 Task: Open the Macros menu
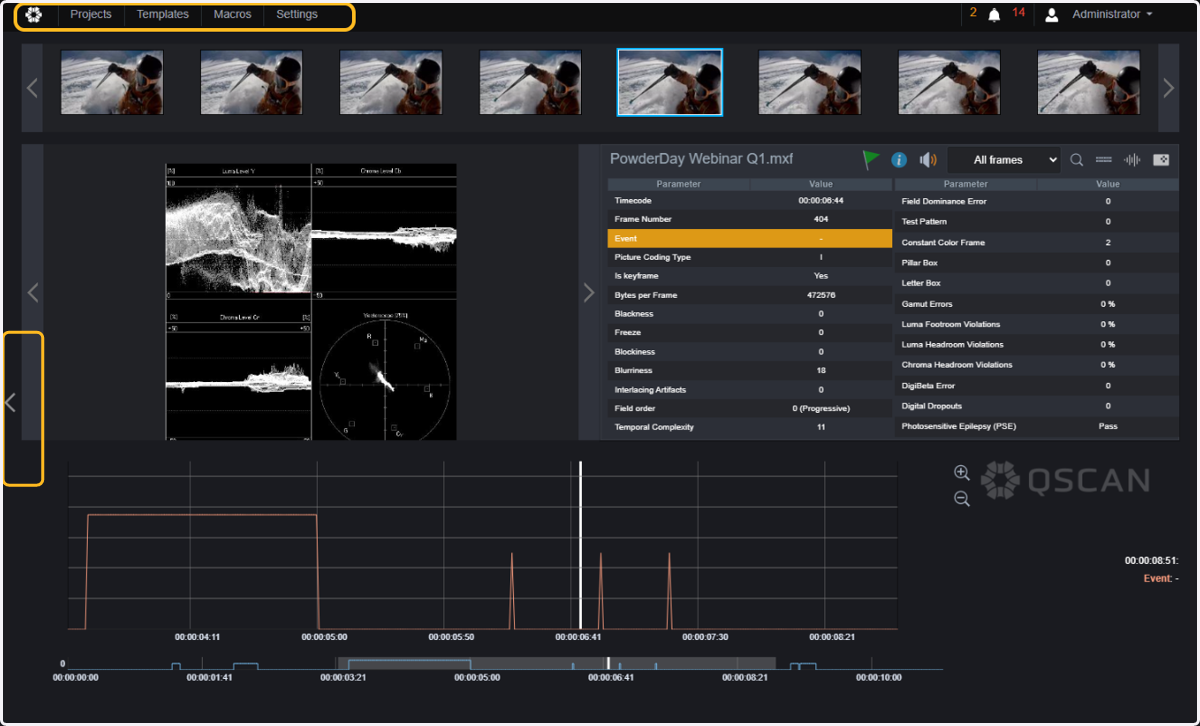click(x=232, y=15)
